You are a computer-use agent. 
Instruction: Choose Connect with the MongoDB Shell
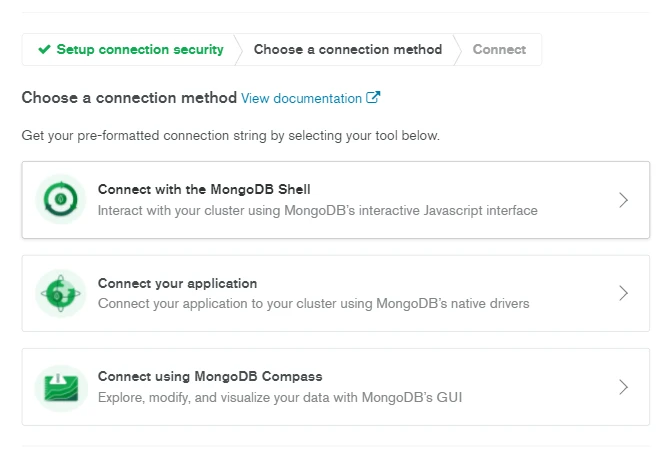pyautogui.click(x=211, y=189)
